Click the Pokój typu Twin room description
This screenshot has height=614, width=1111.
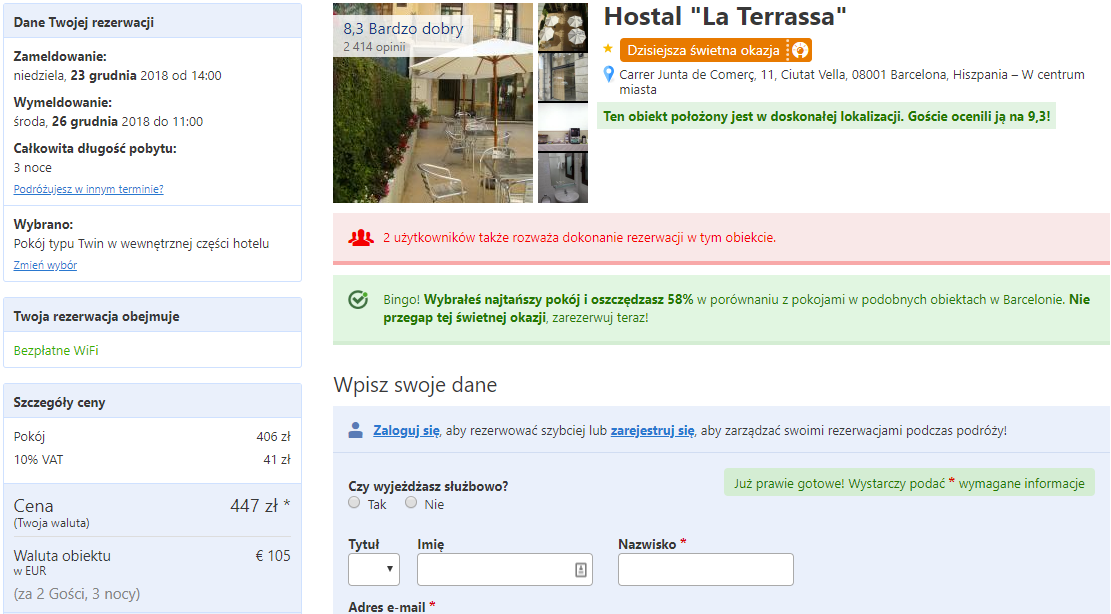141,244
